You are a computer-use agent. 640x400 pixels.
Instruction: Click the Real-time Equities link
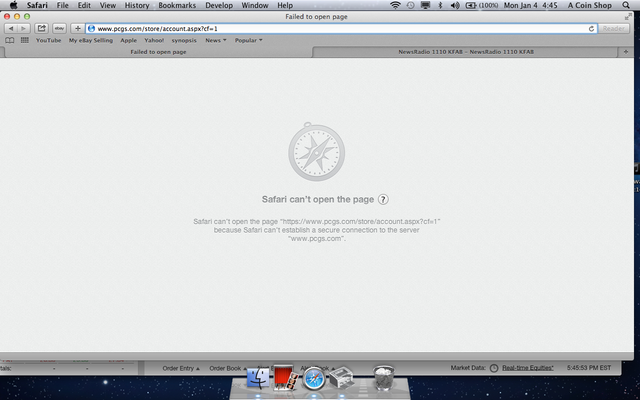tap(527, 368)
